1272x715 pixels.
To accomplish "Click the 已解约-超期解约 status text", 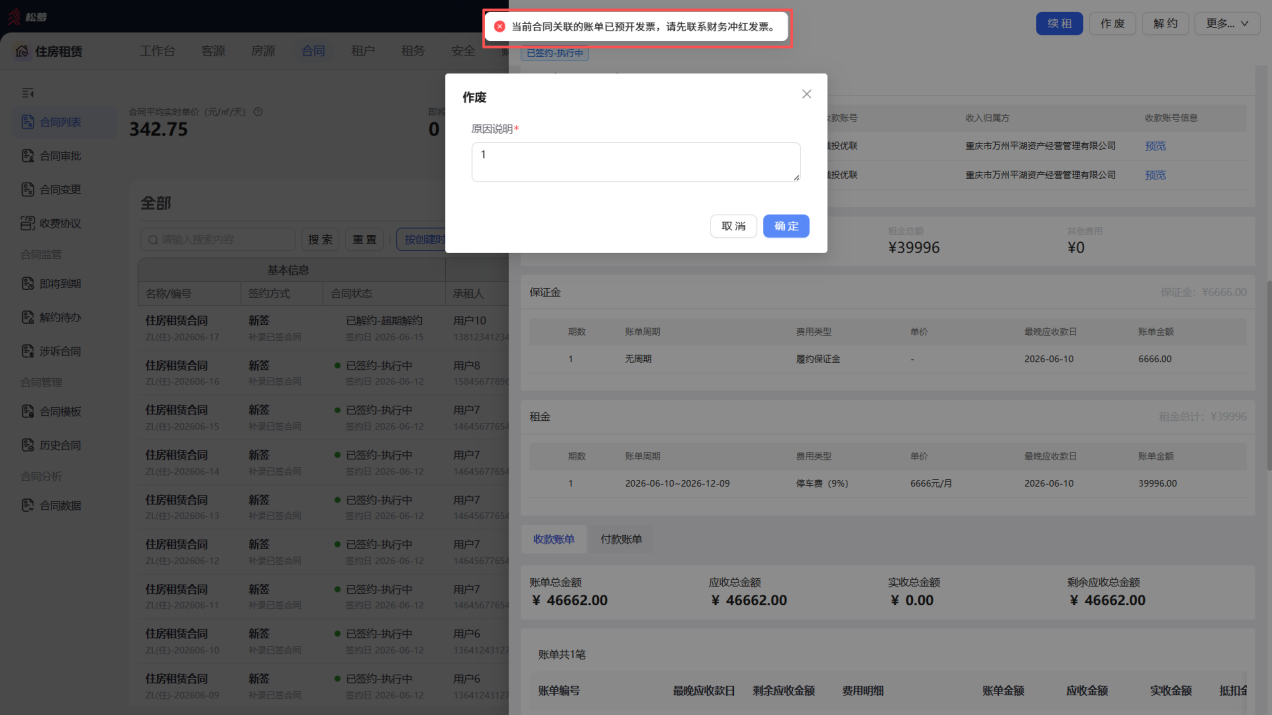I will 384,321.
